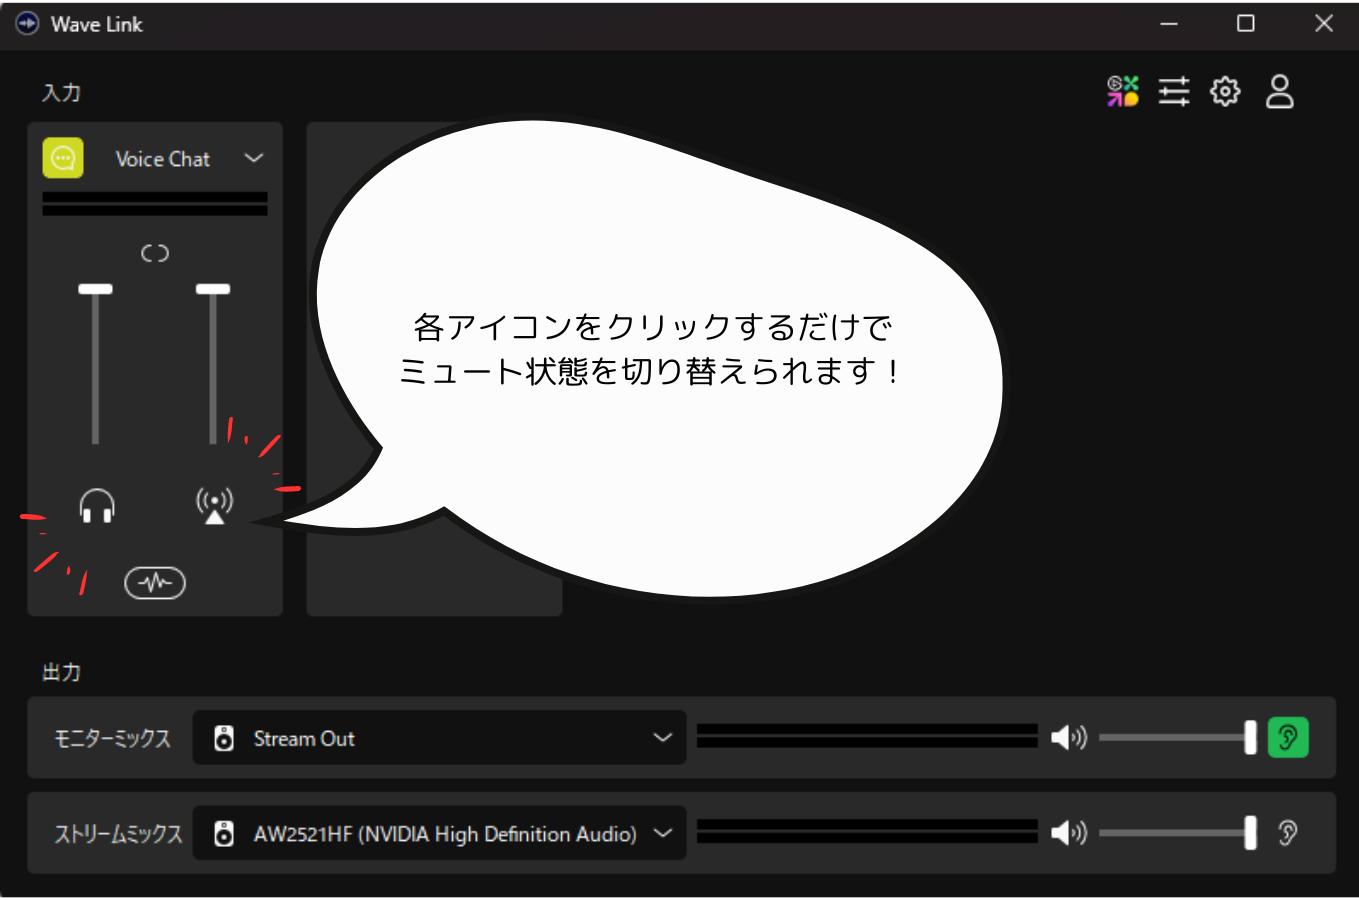Viewport: 1359px width, 900px height.
Task: Toggle the green monitor mix listen ear
Action: pos(1288,738)
